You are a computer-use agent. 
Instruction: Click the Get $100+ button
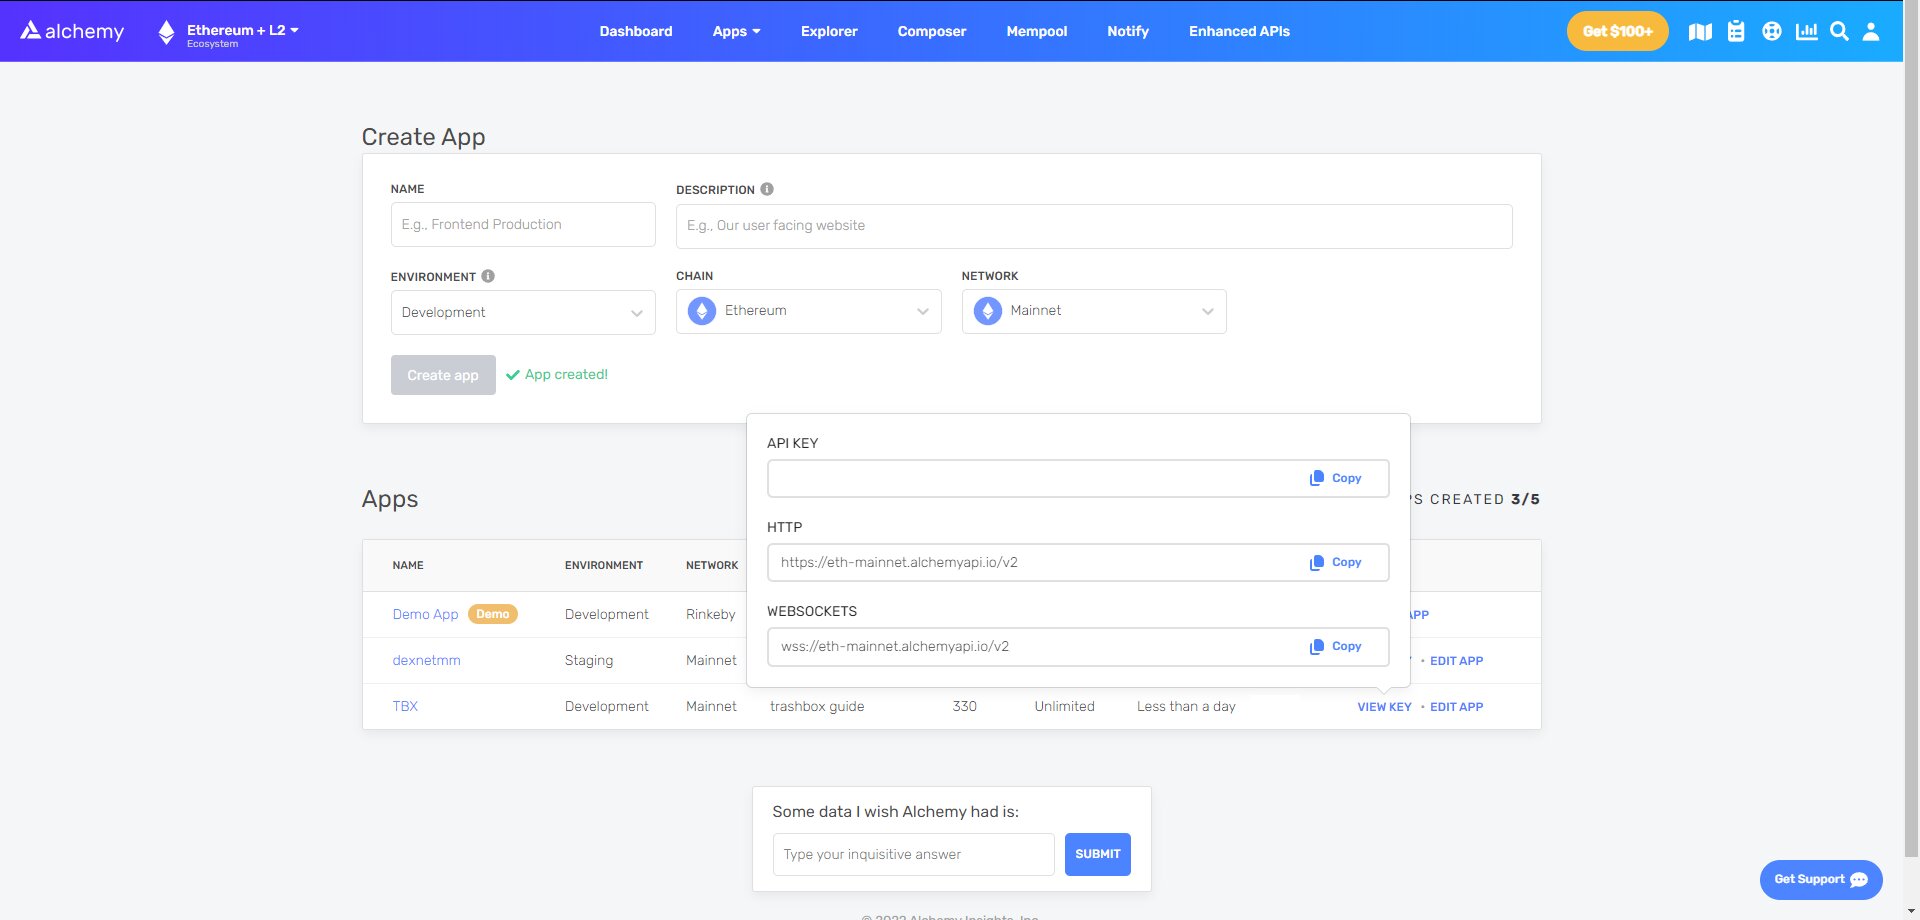pos(1617,31)
